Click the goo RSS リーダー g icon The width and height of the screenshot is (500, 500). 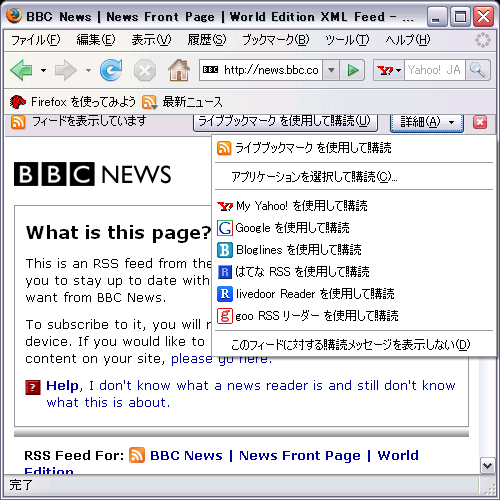click(225, 316)
